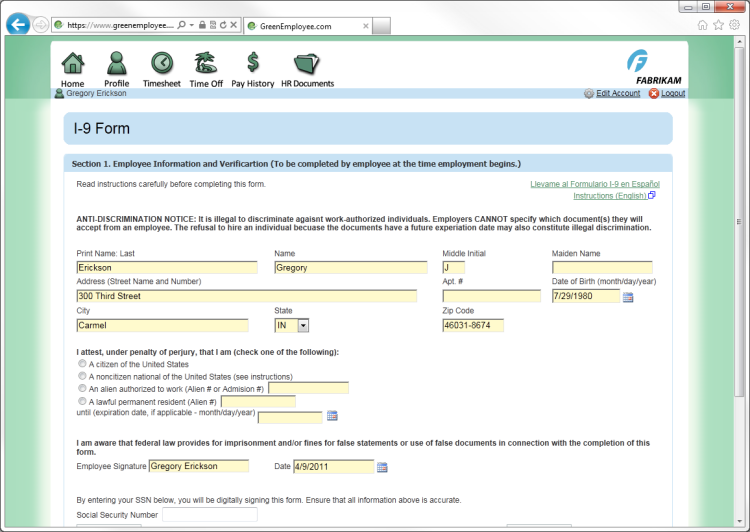Open address bar autocomplete dropdown arrow
The height and width of the screenshot is (532, 750).
click(192, 25)
